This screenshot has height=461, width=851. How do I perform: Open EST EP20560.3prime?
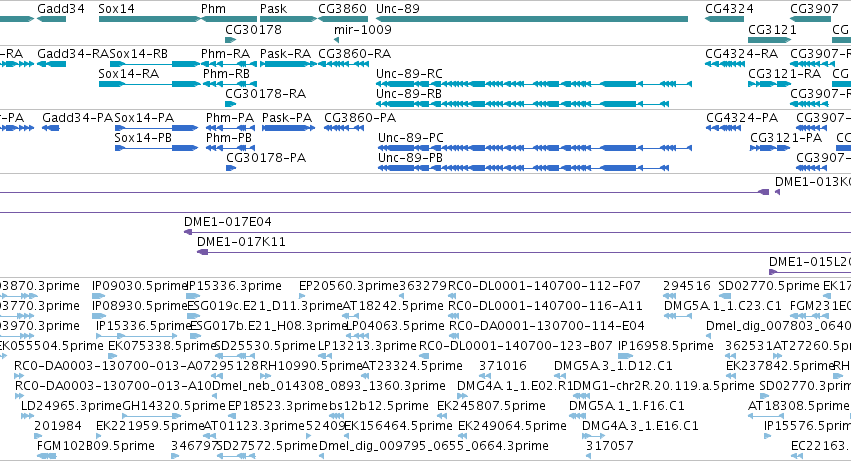(349, 286)
